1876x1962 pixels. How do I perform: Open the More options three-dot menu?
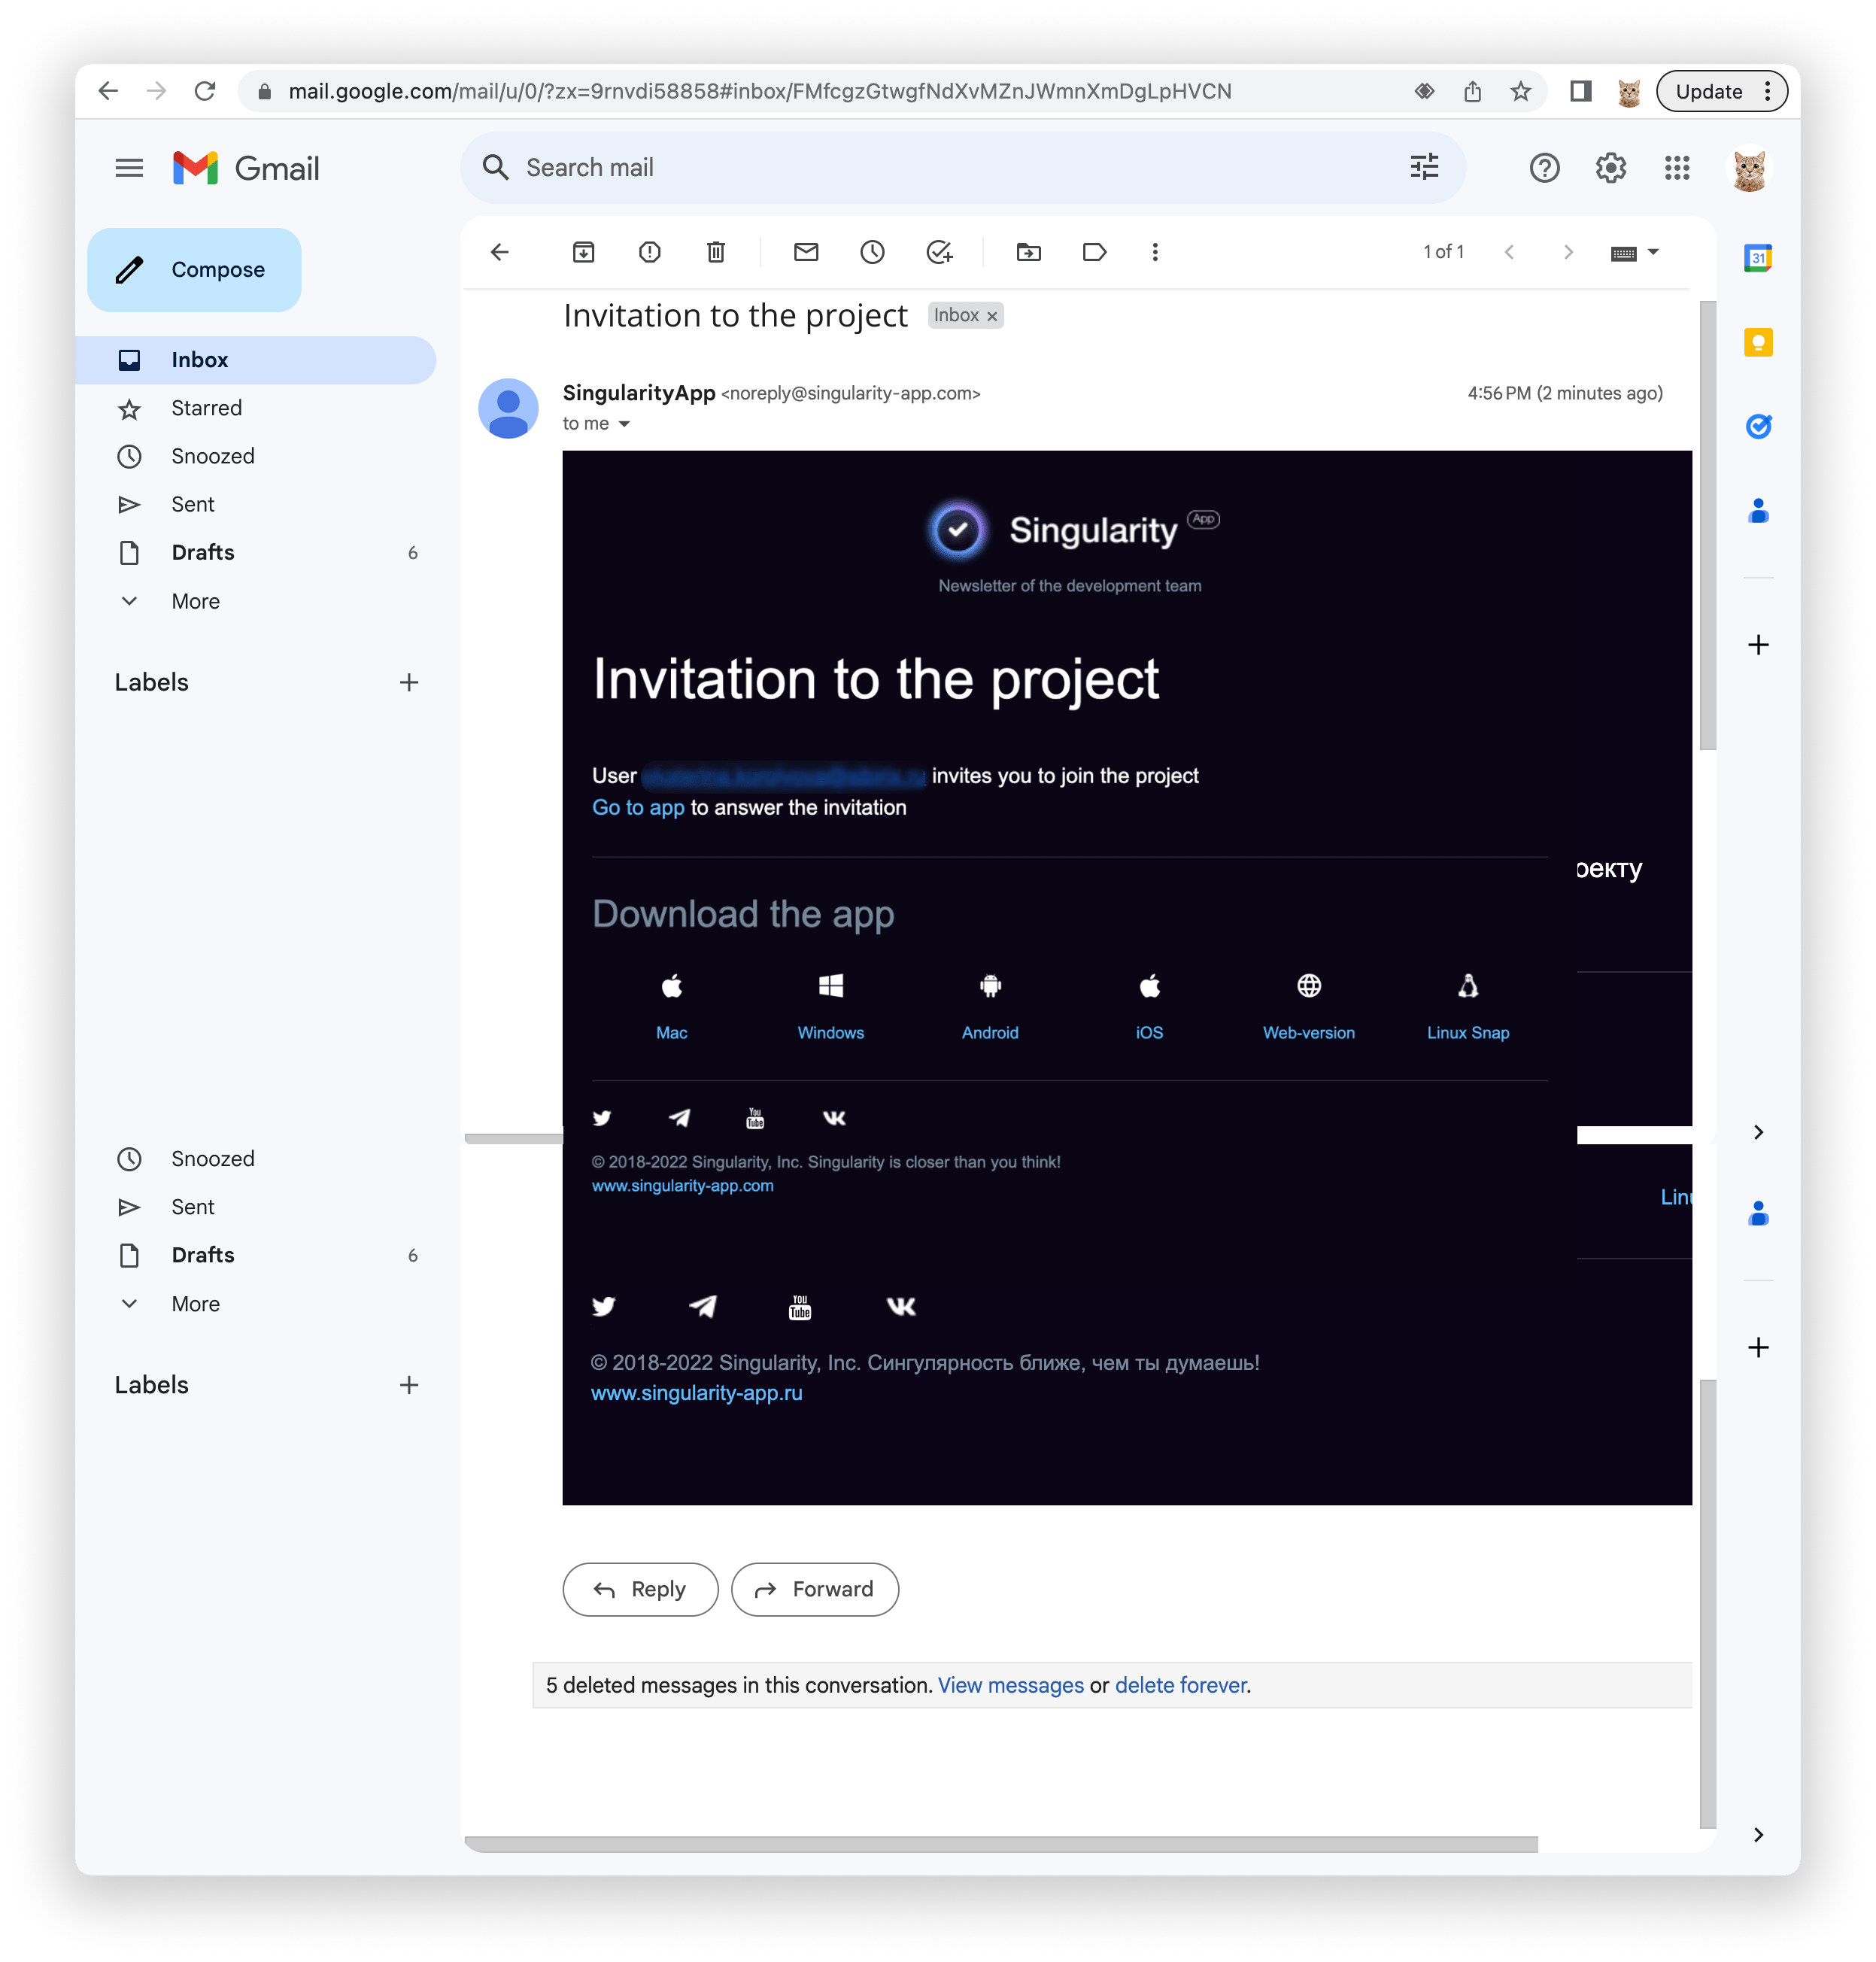pos(1155,252)
